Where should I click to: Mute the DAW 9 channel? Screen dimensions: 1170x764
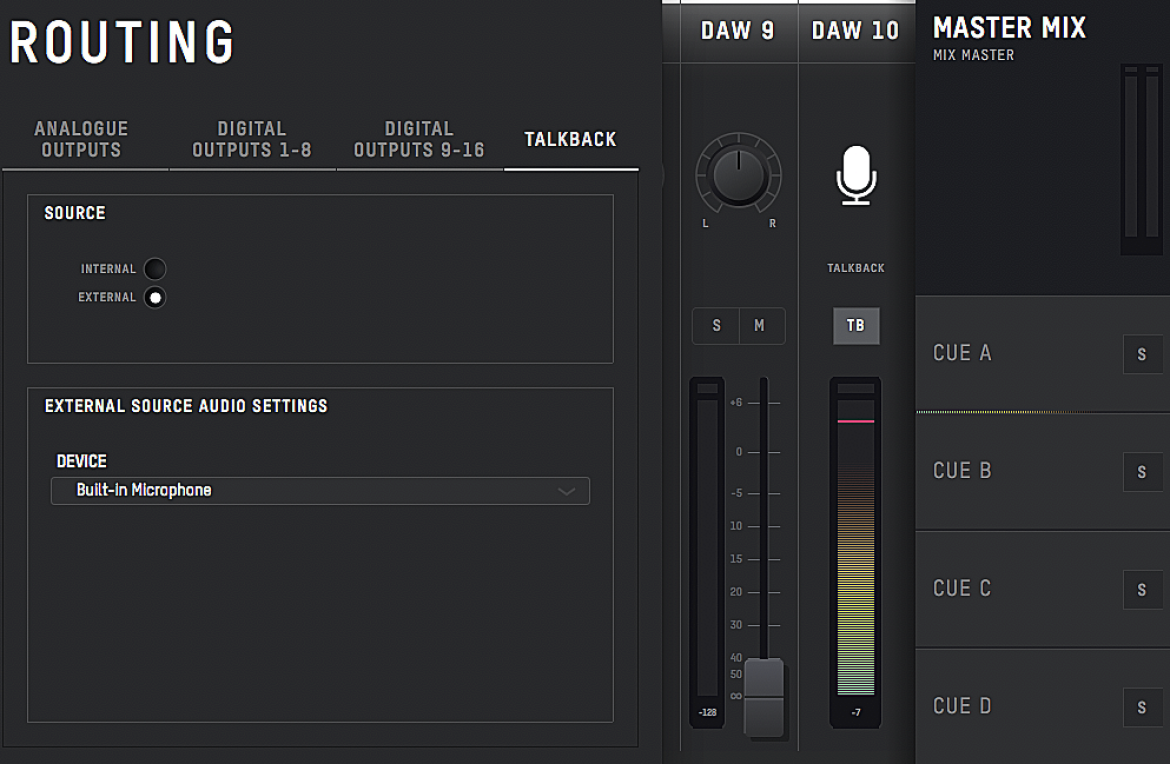[x=760, y=326]
